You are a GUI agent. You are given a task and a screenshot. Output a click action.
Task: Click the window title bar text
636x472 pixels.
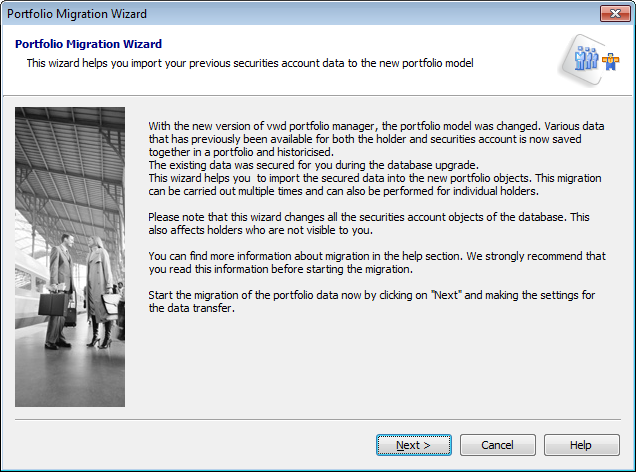pyautogui.click(x=76, y=14)
